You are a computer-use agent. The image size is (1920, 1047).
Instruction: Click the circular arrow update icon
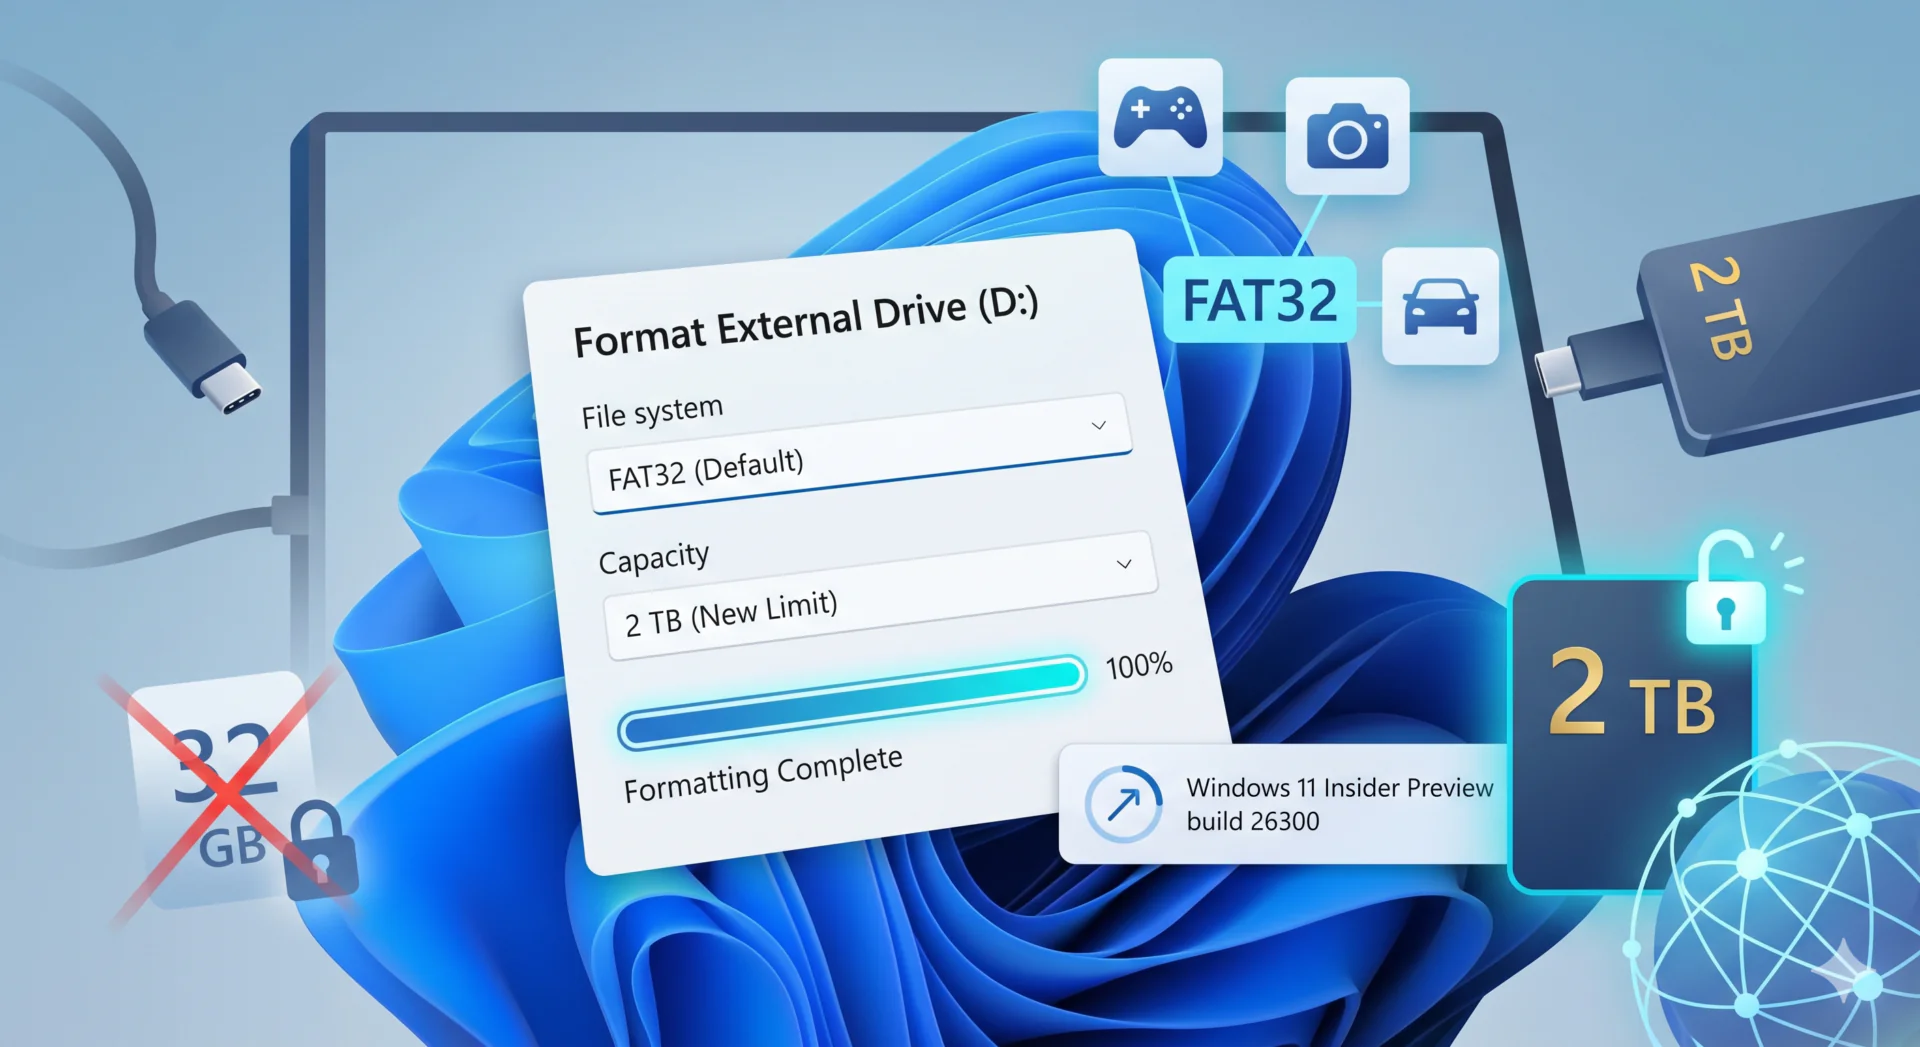coord(1124,803)
